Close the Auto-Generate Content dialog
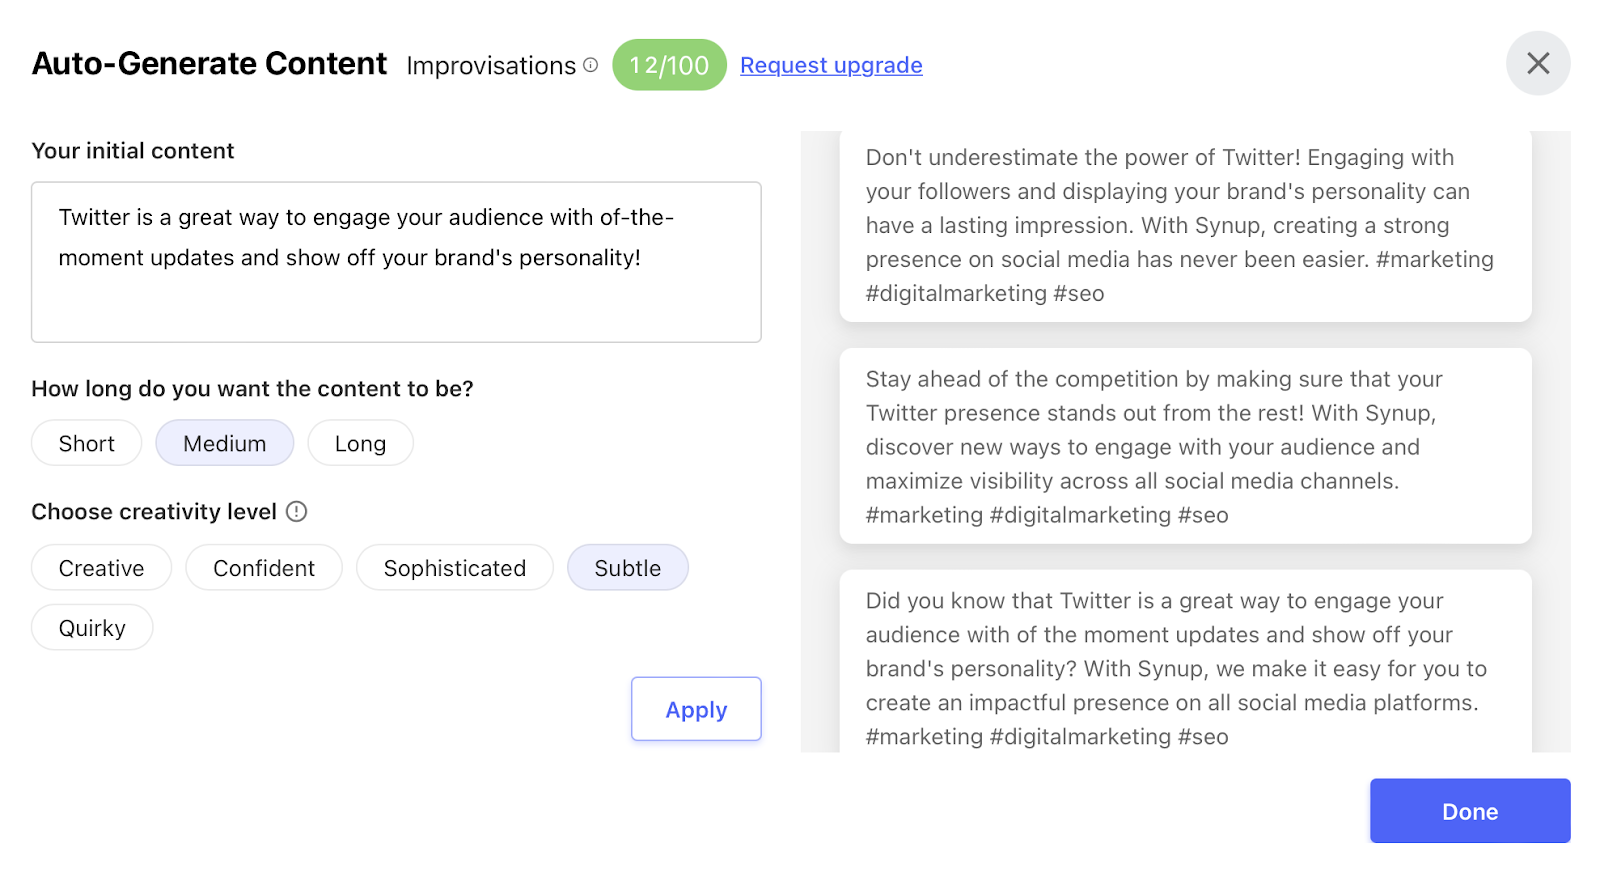Screen dimensions: 1600x869 (1537, 64)
